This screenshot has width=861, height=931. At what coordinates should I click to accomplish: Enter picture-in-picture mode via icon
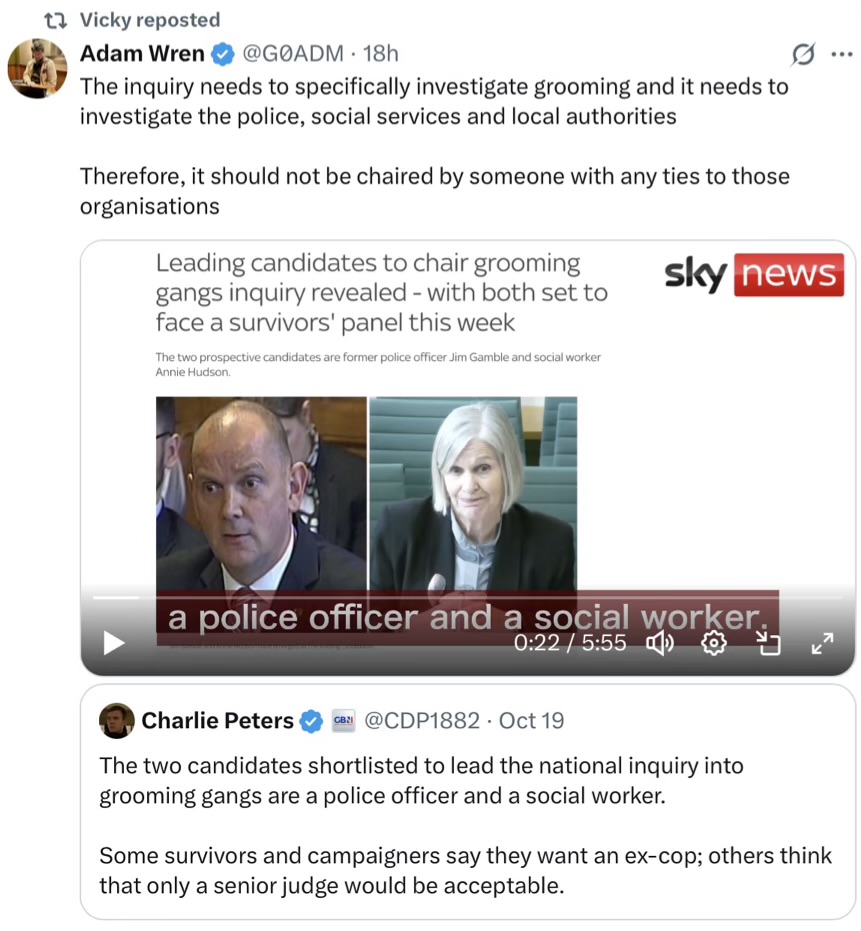[768, 643]
